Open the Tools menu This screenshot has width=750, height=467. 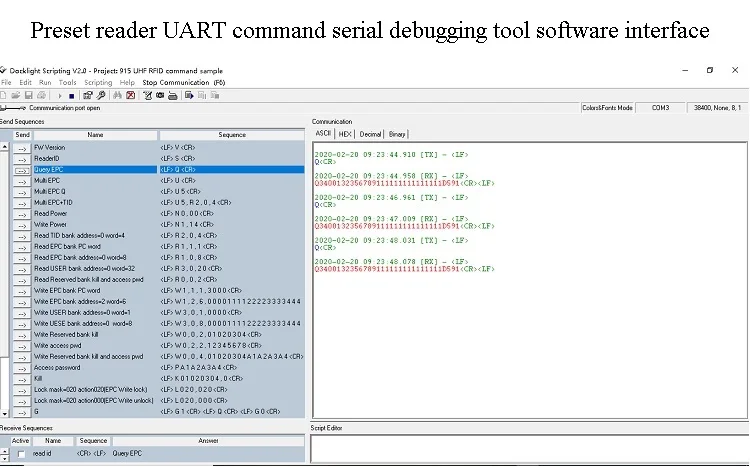pos(67,82)
